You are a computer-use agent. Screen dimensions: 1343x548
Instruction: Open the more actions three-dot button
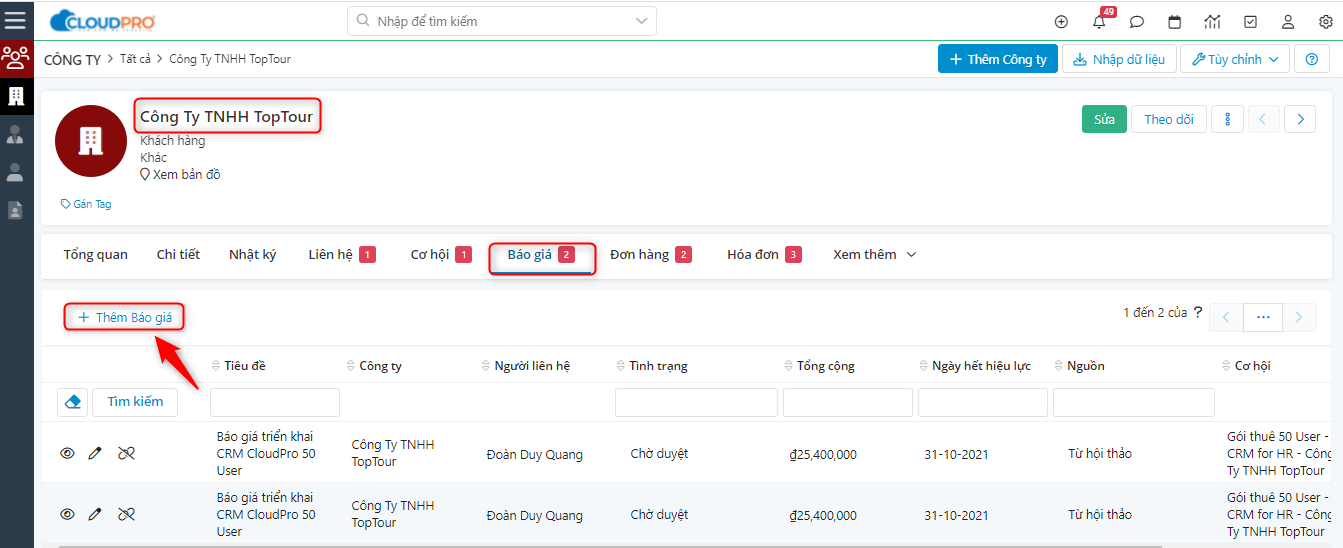[x=1227, y=119]
